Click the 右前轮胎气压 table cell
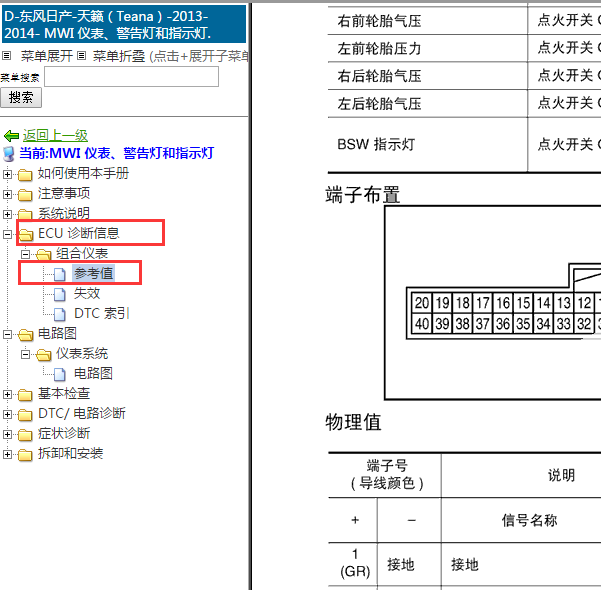 tap(427, 20)
